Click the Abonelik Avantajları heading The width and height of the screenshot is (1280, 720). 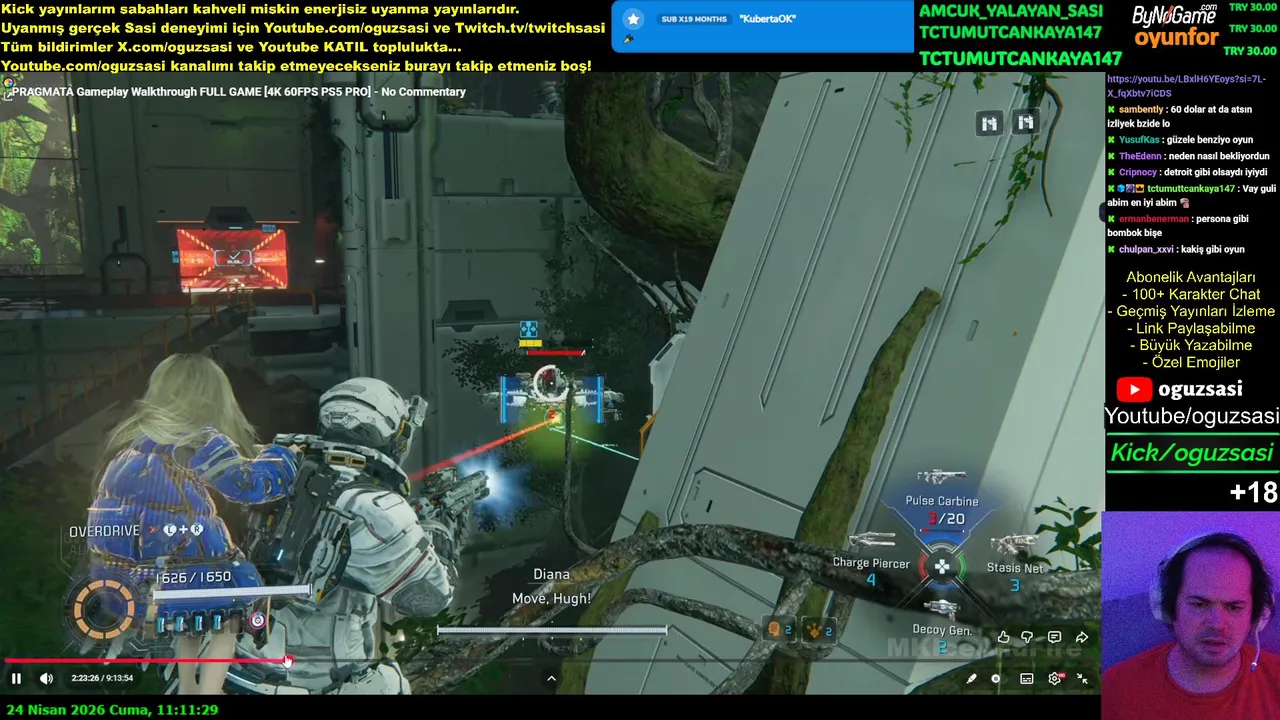tap(1190, 277)
